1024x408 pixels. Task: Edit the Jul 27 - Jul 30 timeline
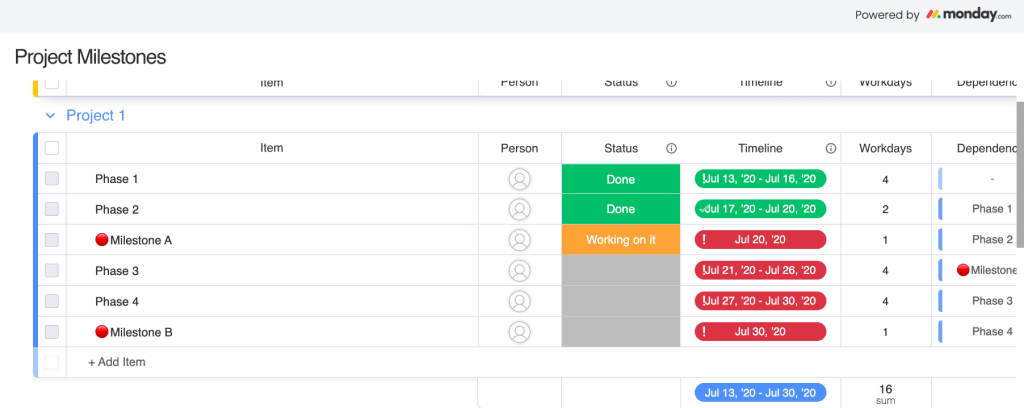click(x=760, y=301)
